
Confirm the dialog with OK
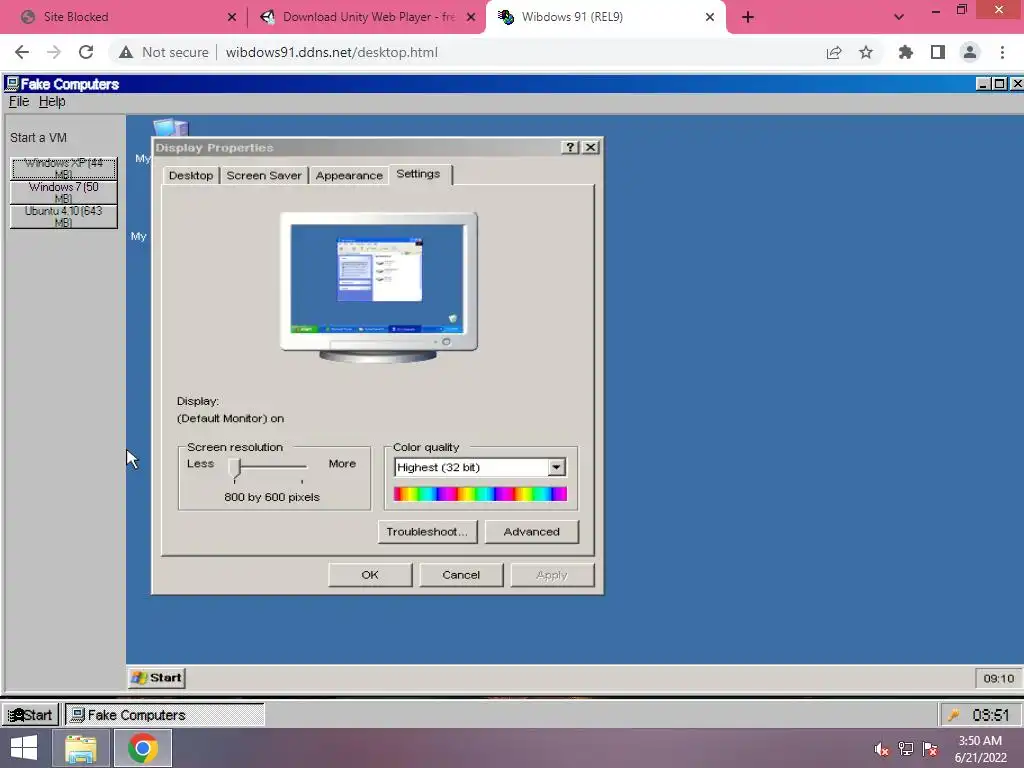coord(370,575)
